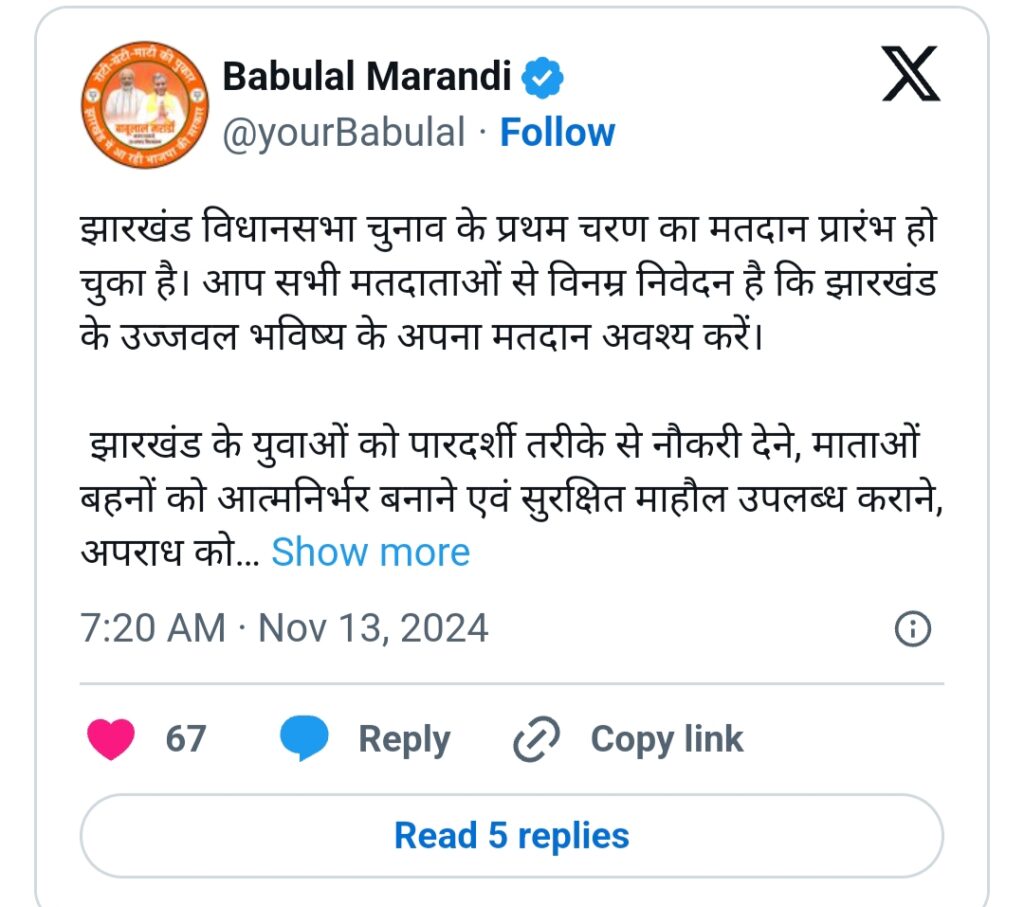Open Read 5 replies button

pyautogui.click(x=511, y=836)
